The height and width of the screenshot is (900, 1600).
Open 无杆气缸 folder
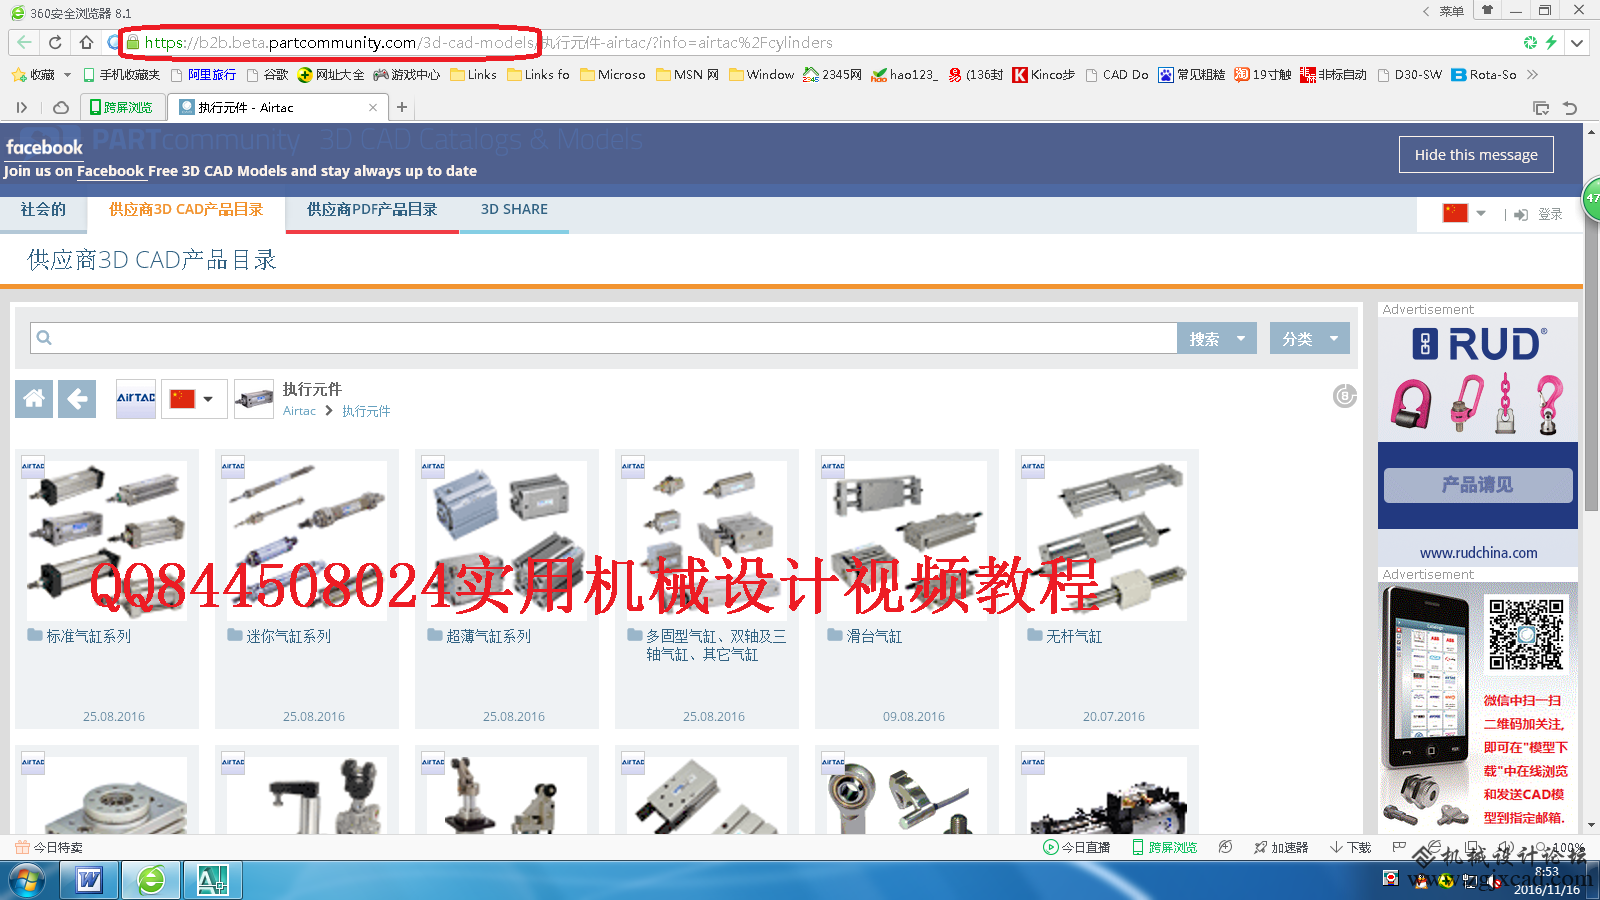1073,636
